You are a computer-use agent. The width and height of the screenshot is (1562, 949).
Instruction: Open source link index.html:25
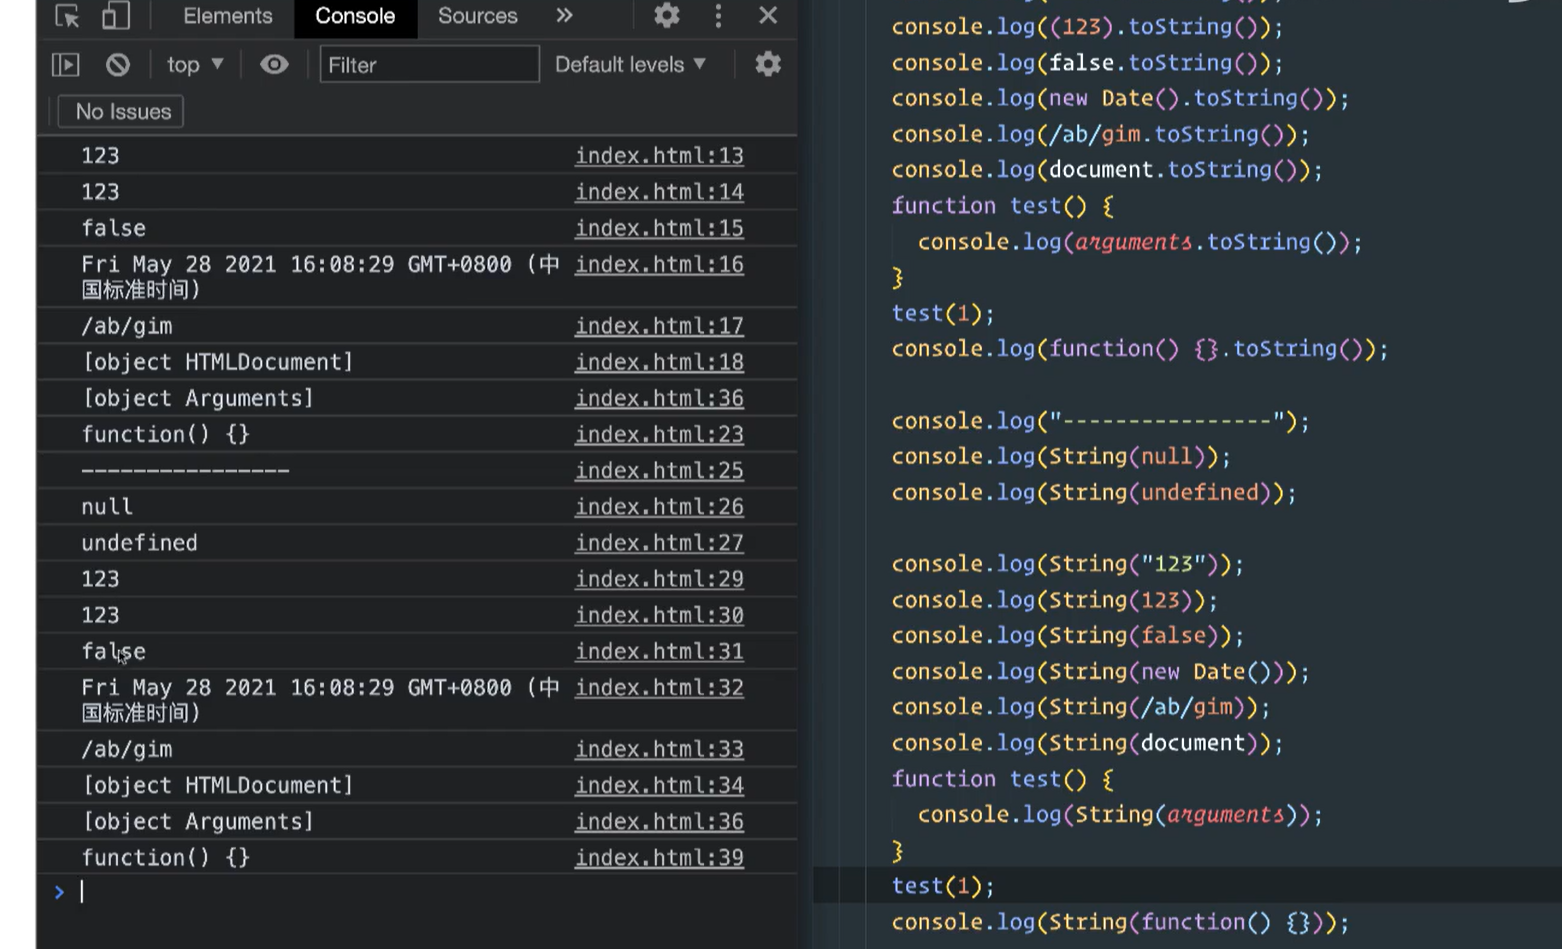click(659, 470)
